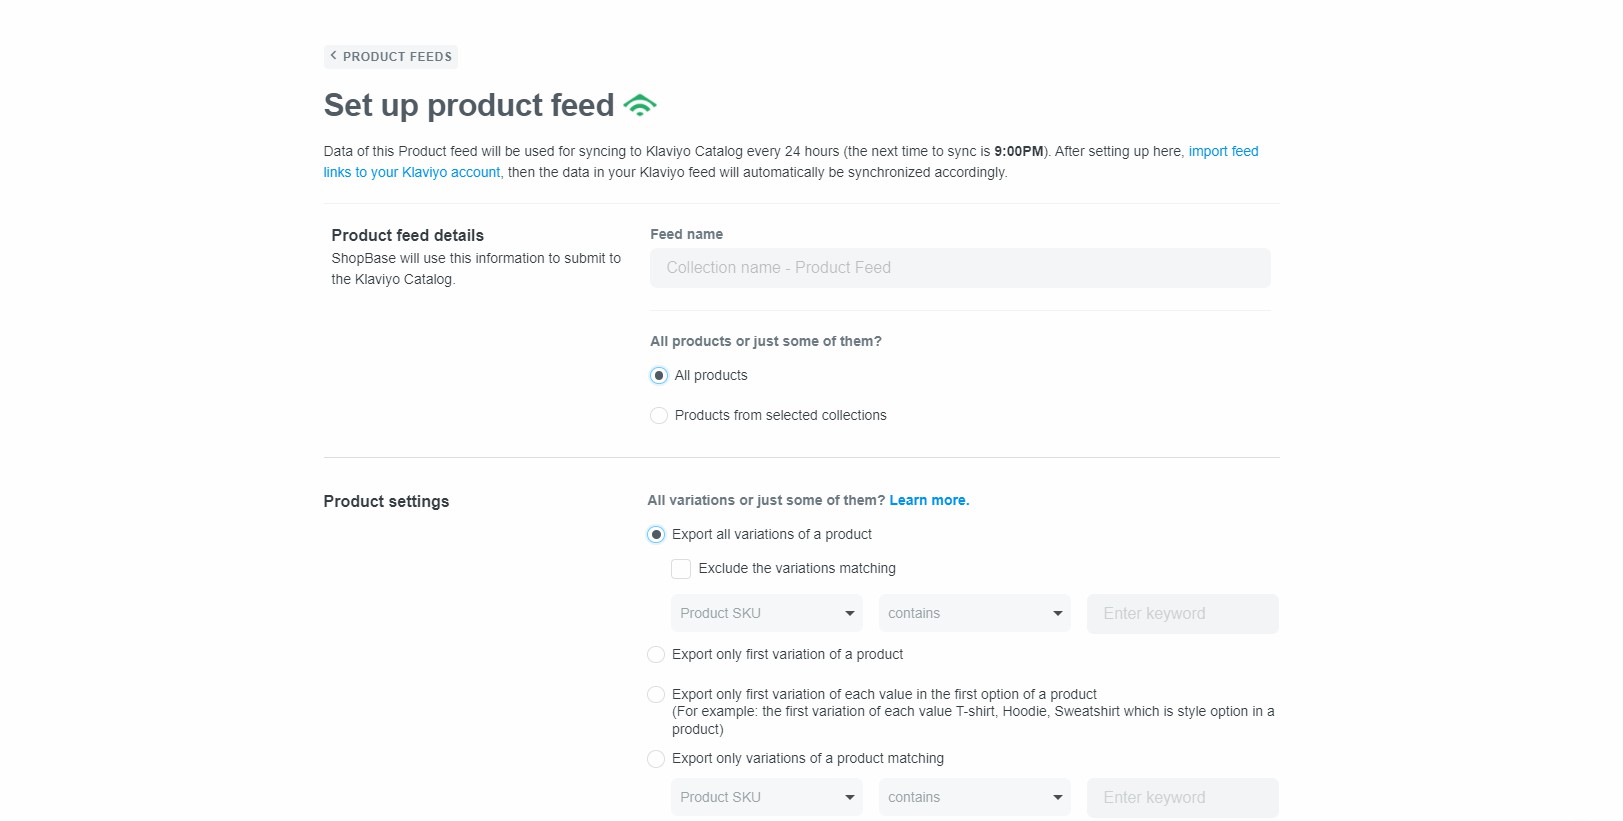Click the green sync signal icon
Viewport: 1623px width, 821px height.
(639, 105)
